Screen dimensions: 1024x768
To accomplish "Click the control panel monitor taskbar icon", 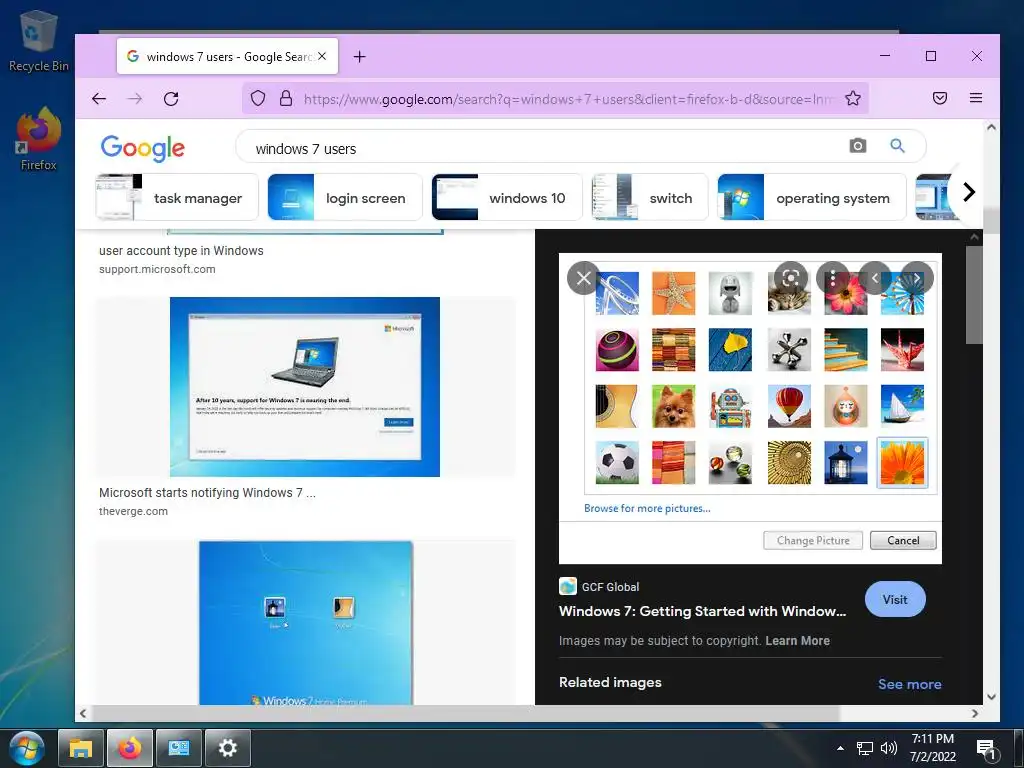I will click(x=179, y=748).
